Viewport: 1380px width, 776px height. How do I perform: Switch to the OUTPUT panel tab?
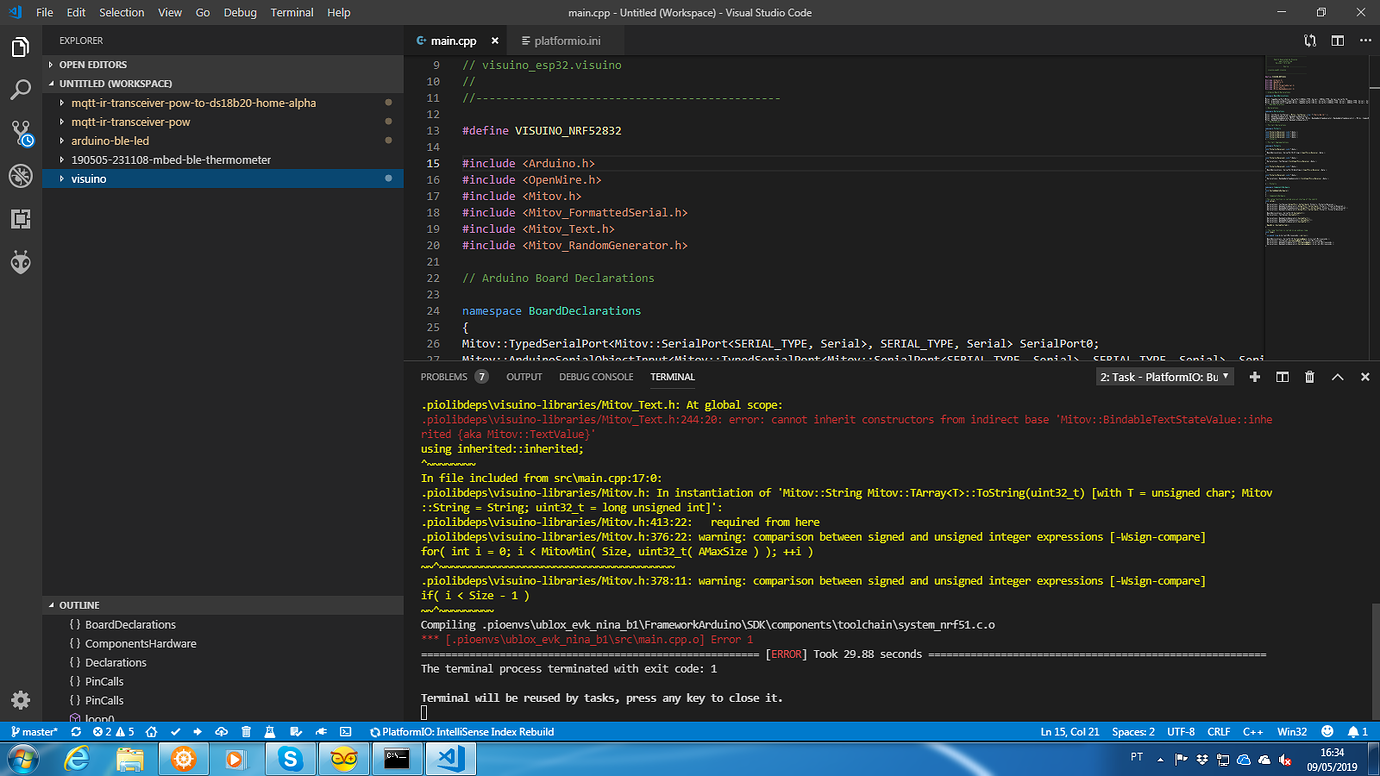click(524, 377)
